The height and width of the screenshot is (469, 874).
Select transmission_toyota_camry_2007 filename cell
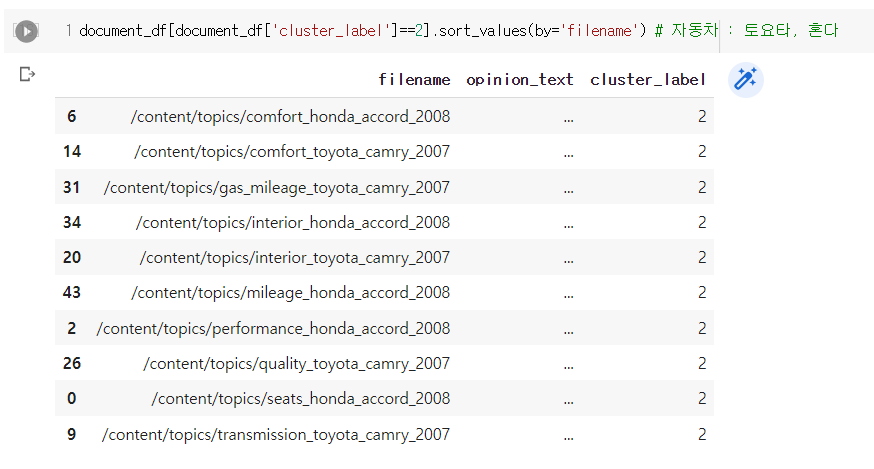click(276, 434)
